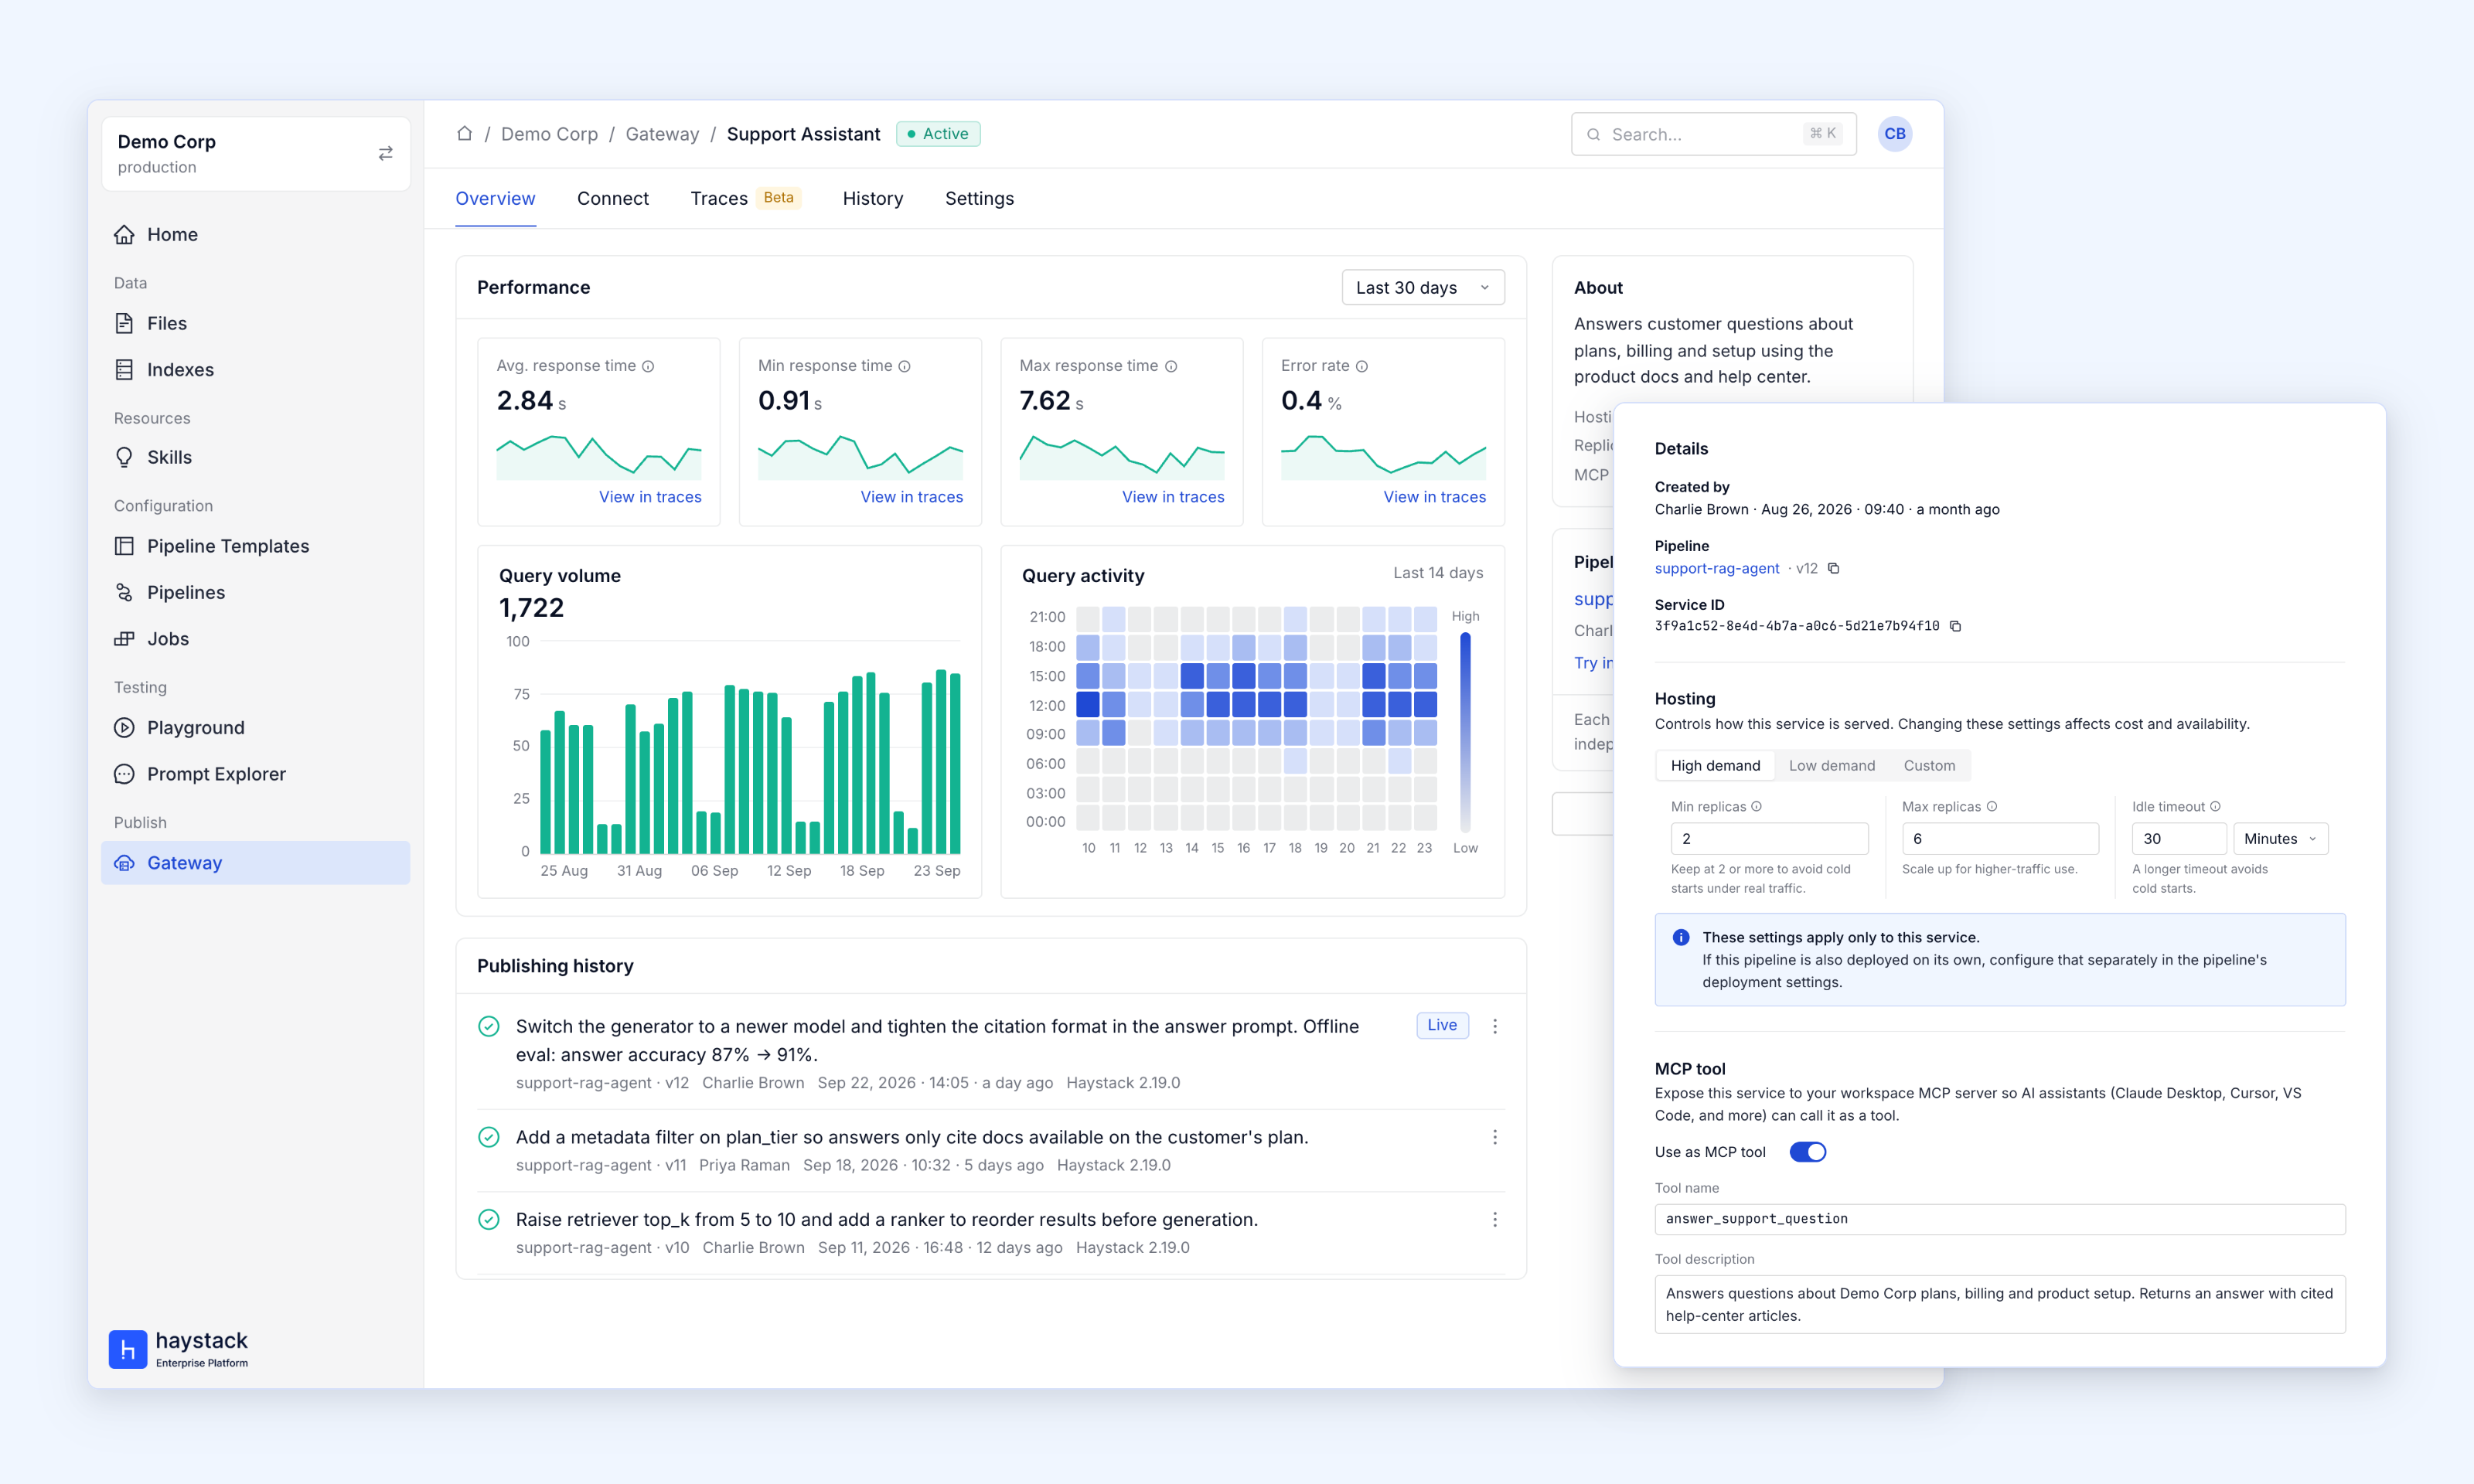The image size is (2474, 1484).
Task: Click the CB user avatar
Action: coord(1894,133)
